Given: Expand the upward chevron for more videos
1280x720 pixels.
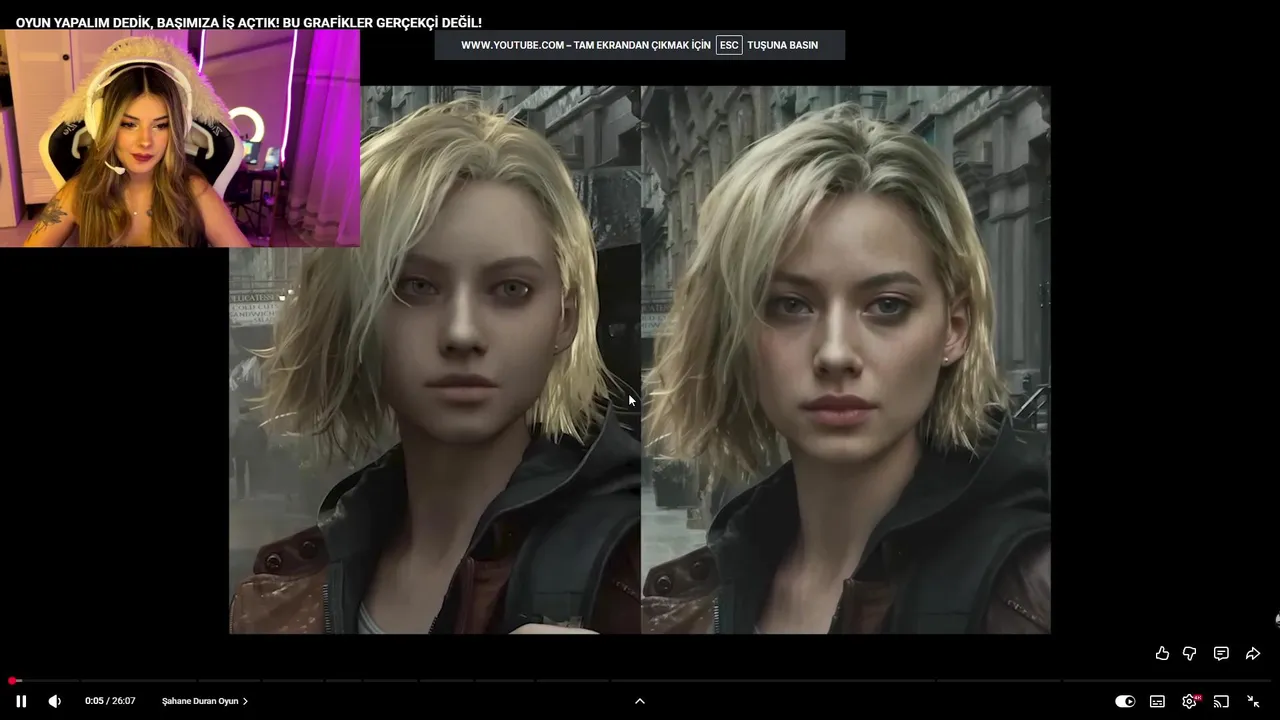Looking at the screenshot, I should tap(640, 701).
